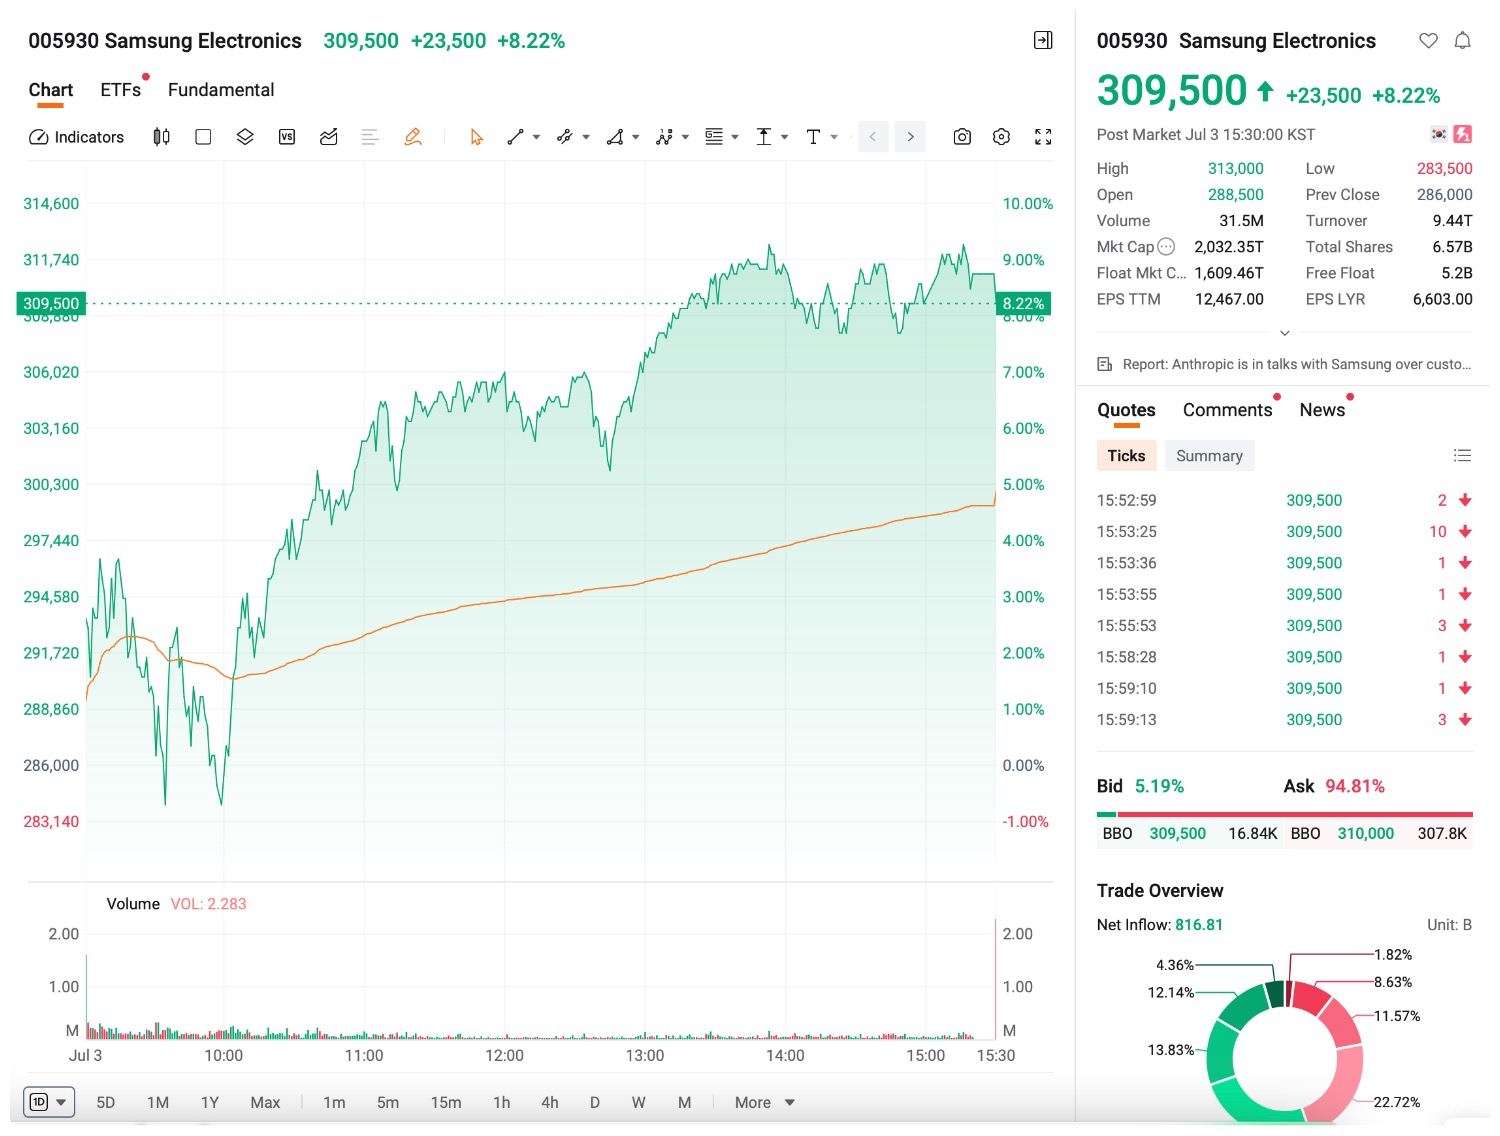
Task: Expand the triangle shape tool options arrow
Action: click(x=636, y=137)
